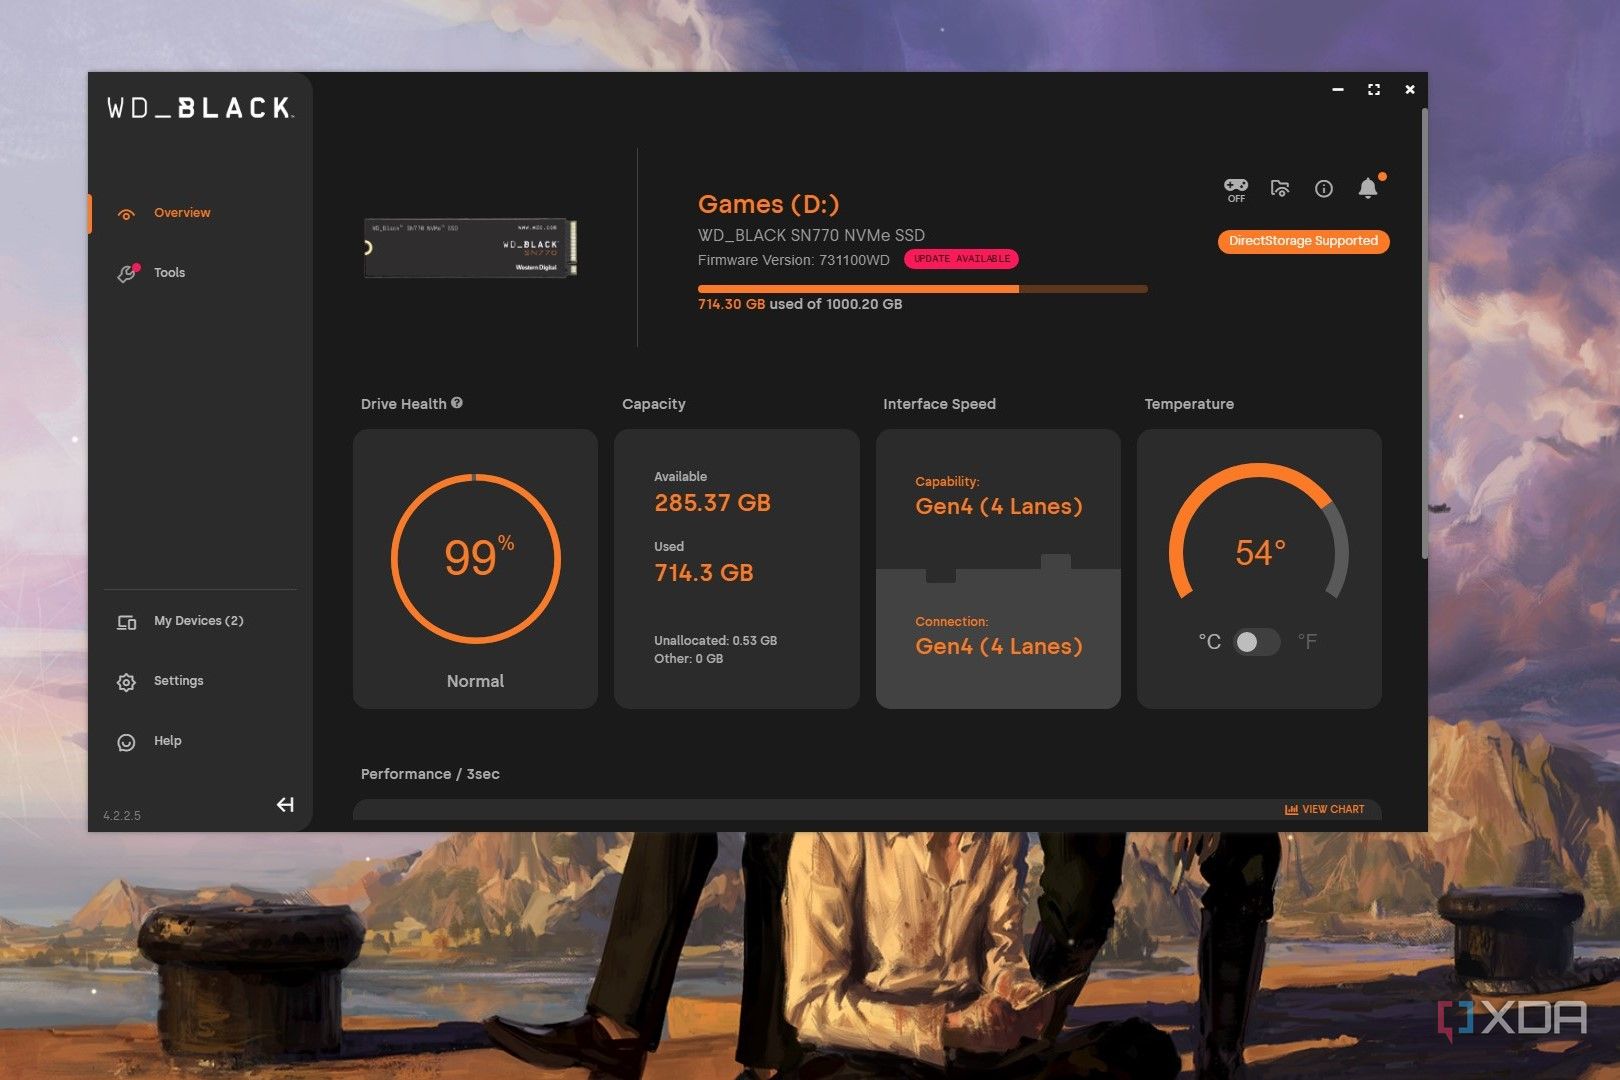Click the version number 4.2.2.5
This screenshot has height=1080, width=1620.
click(122, 816)
